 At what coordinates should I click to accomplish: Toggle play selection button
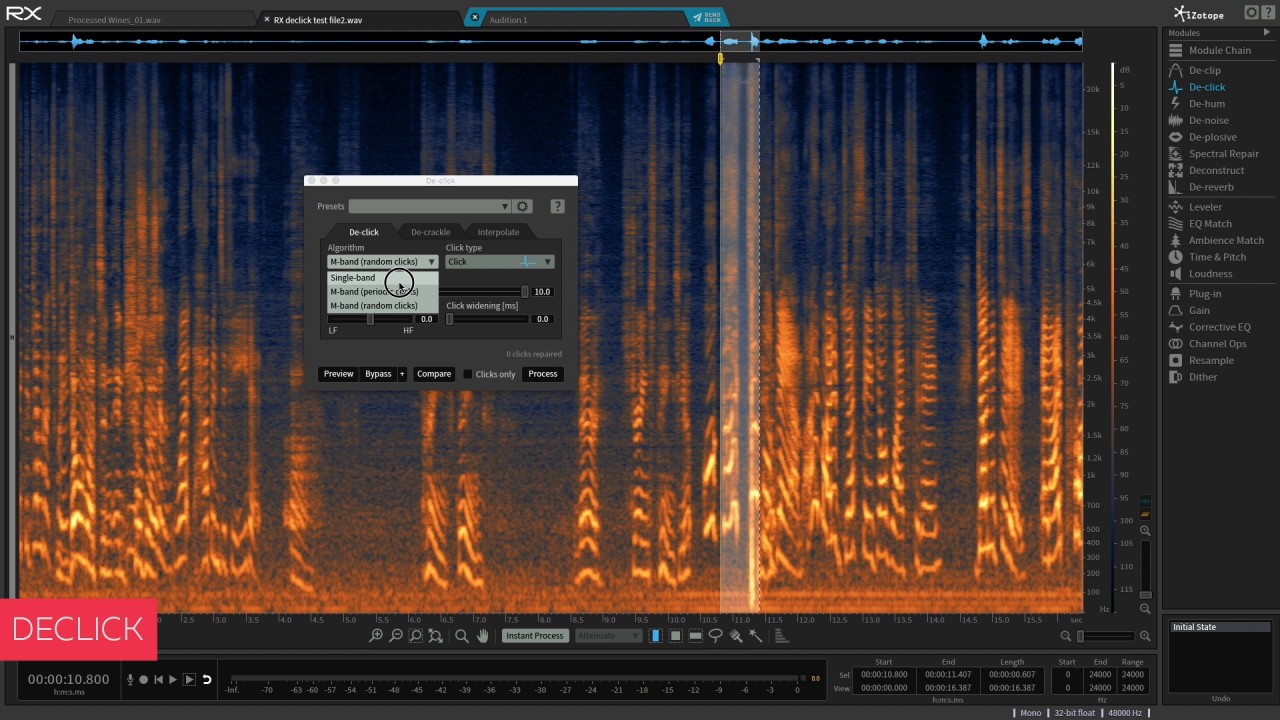[x=189, y=679]
